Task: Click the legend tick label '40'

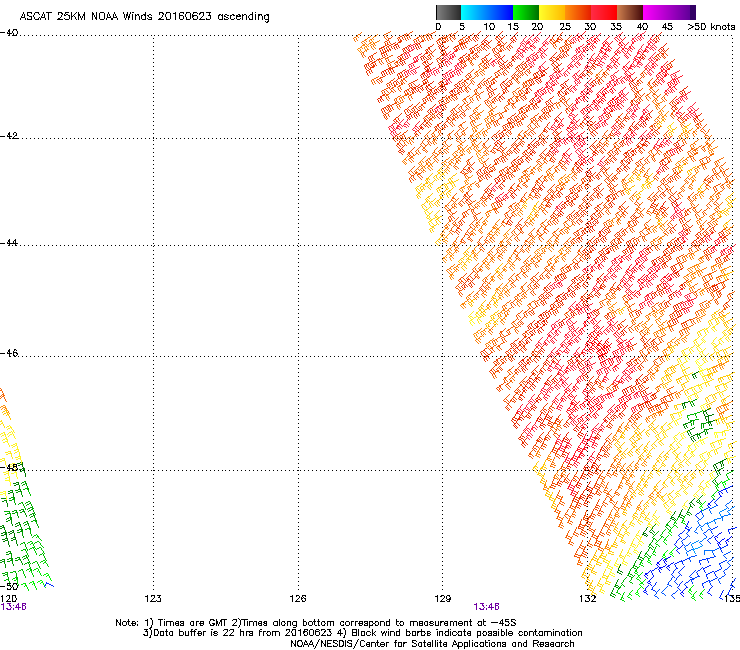Action: coord(642,27)
